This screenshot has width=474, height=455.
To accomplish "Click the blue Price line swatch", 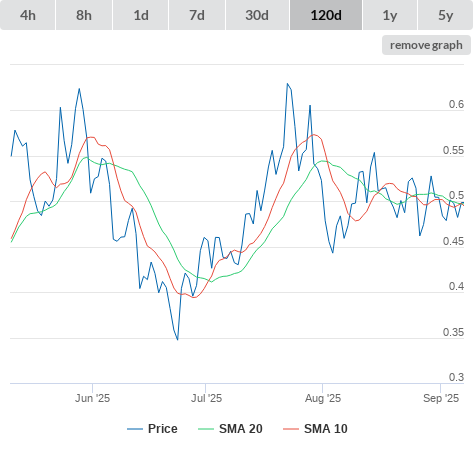I will pos(135,429).
